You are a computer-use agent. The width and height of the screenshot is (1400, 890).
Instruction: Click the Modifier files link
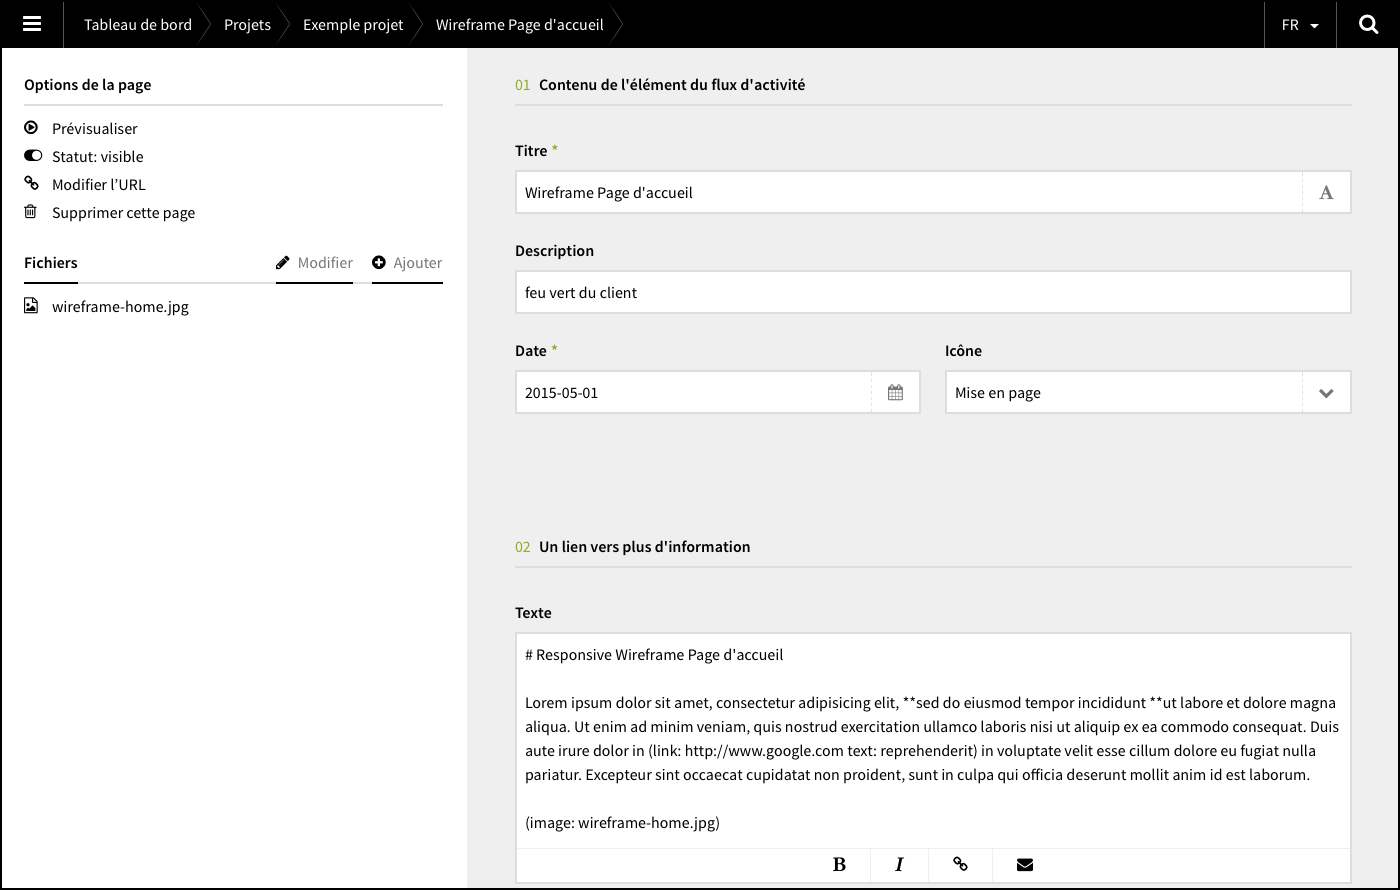[314, 262]
